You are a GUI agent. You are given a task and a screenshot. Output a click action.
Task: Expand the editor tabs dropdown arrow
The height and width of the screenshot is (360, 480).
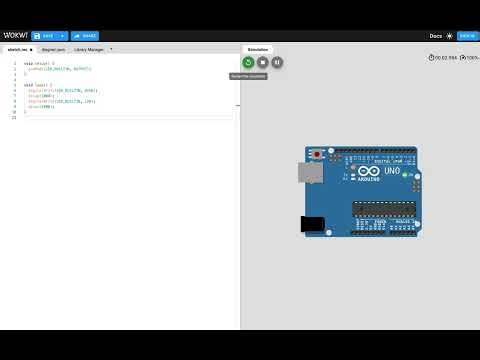(x=111, y=49)
